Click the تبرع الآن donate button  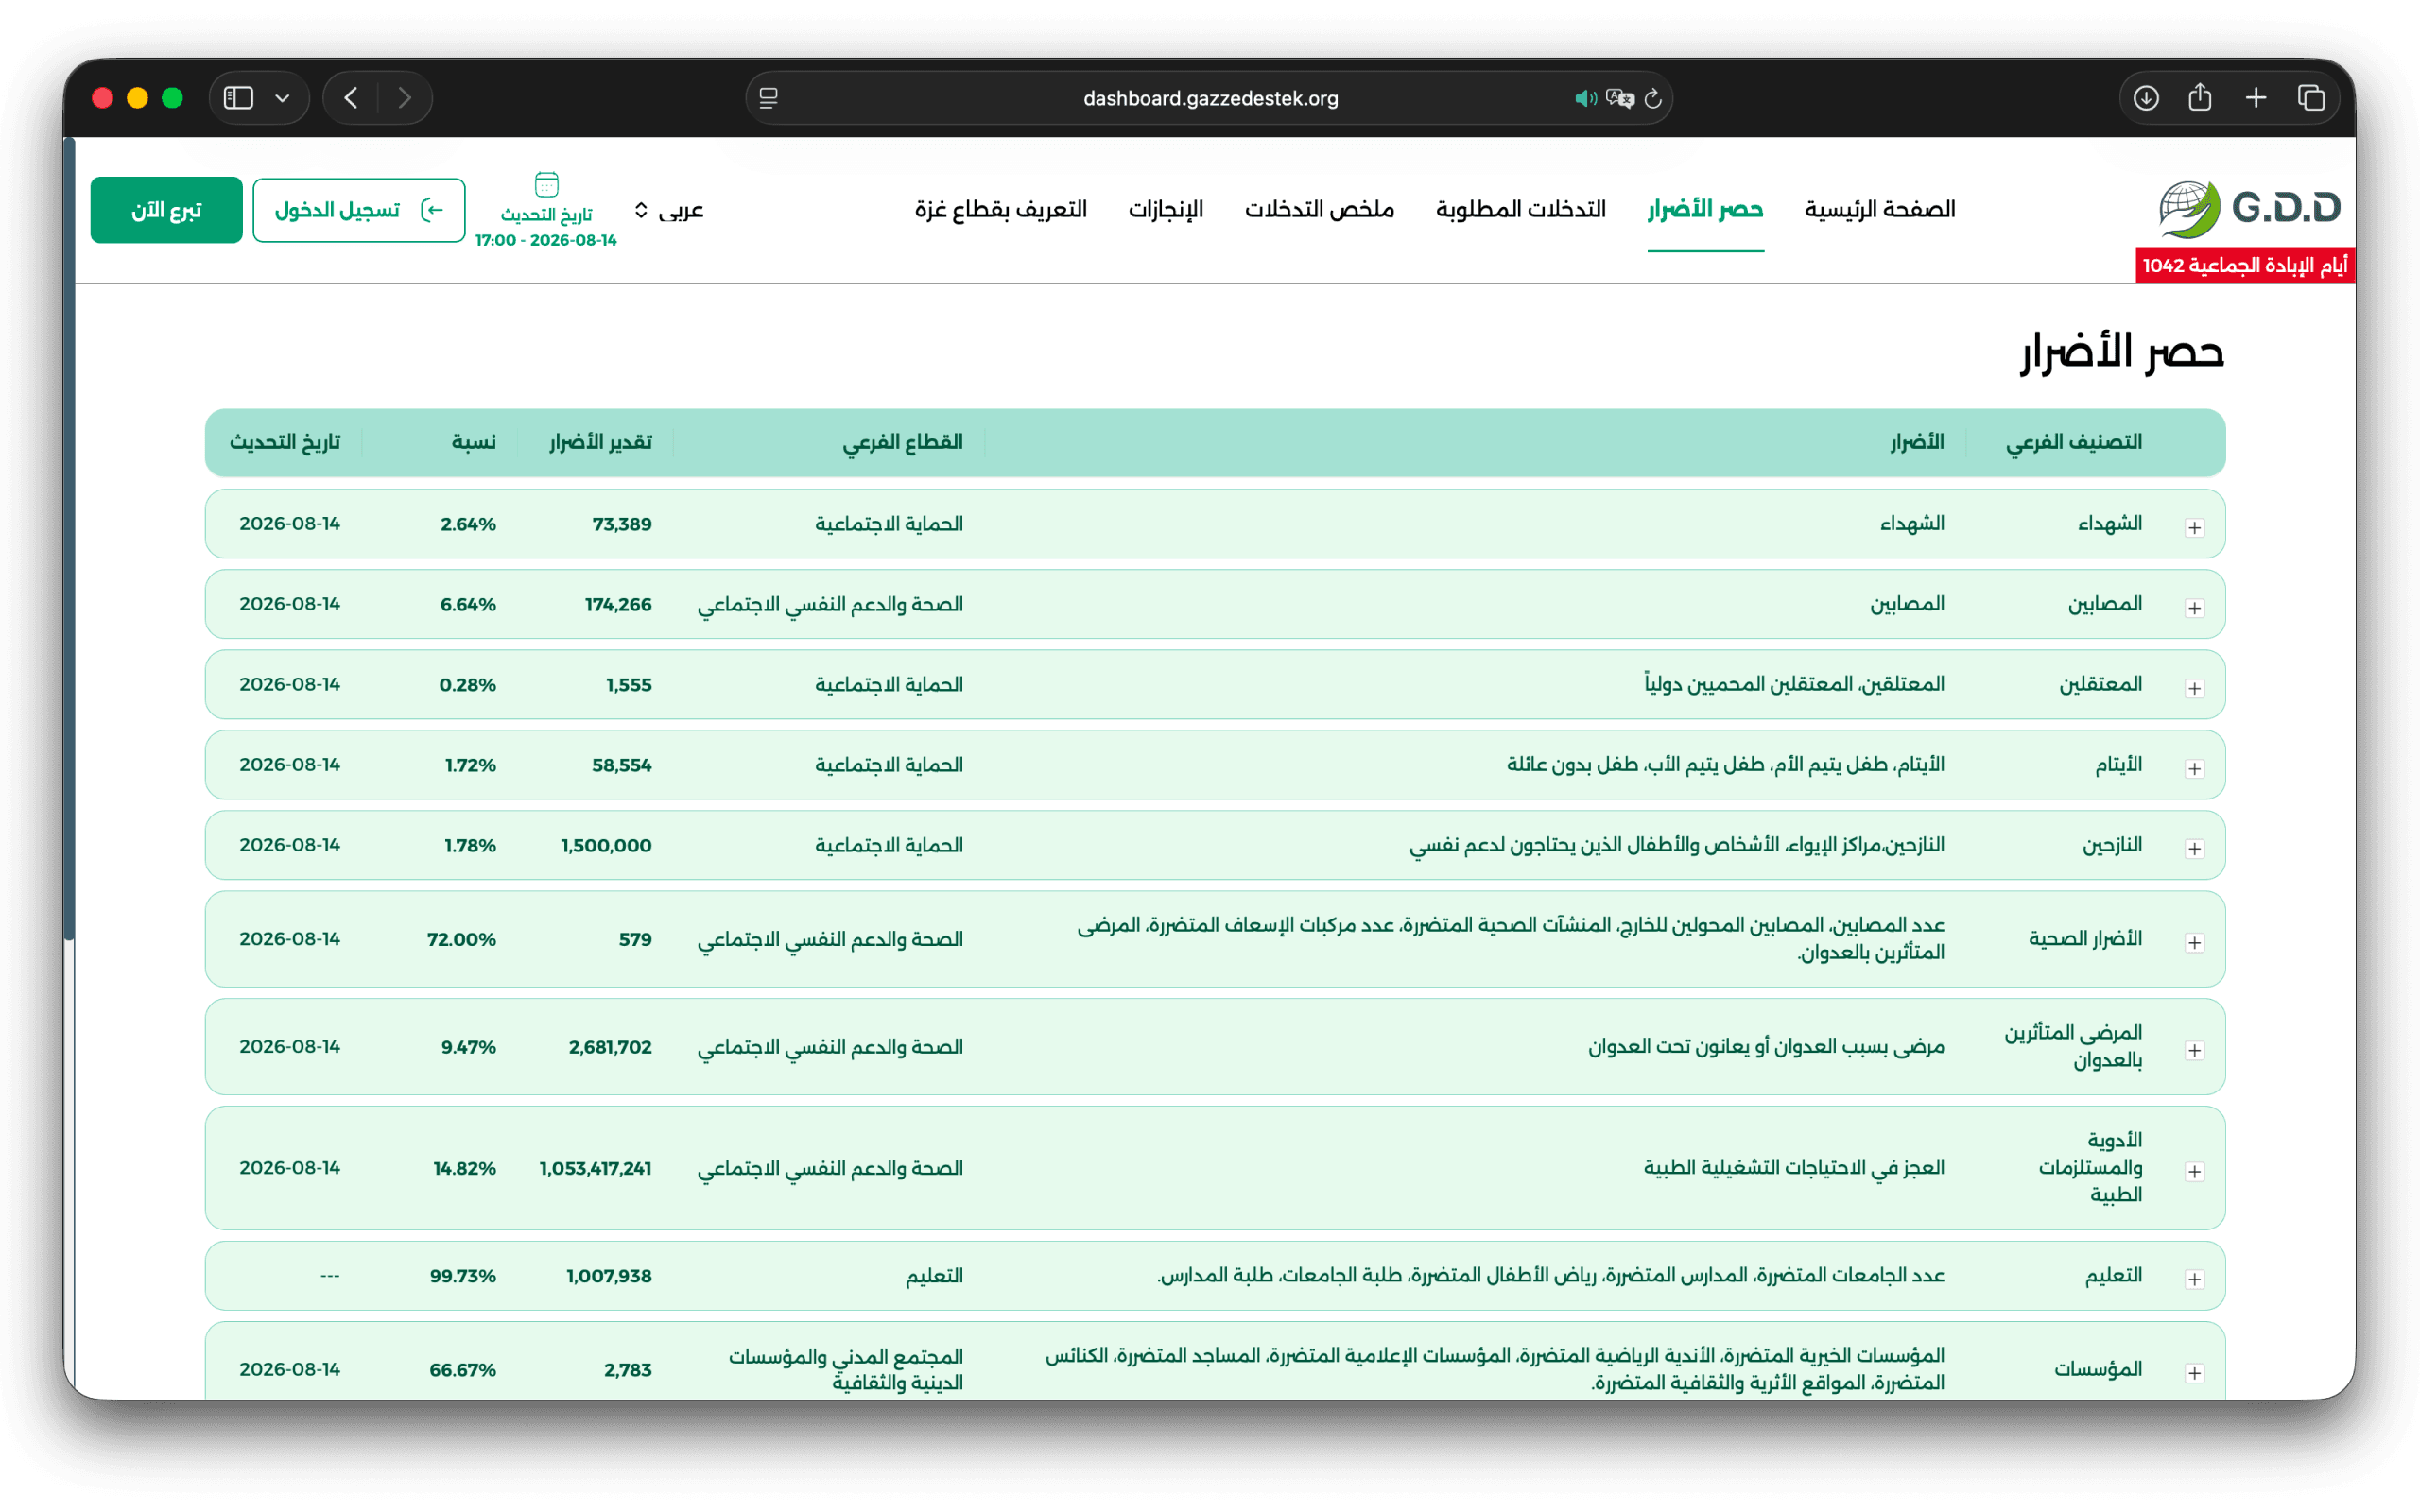(x=166, y=210)
